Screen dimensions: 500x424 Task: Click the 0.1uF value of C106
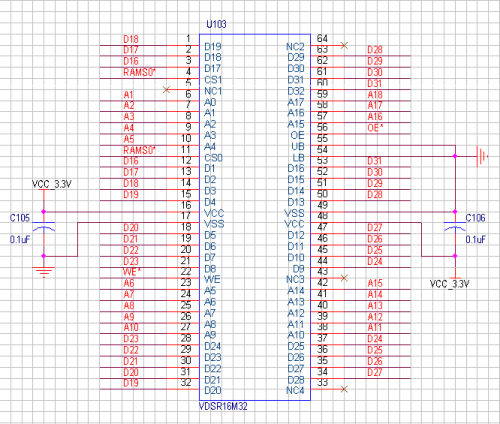tap(475, 240)
